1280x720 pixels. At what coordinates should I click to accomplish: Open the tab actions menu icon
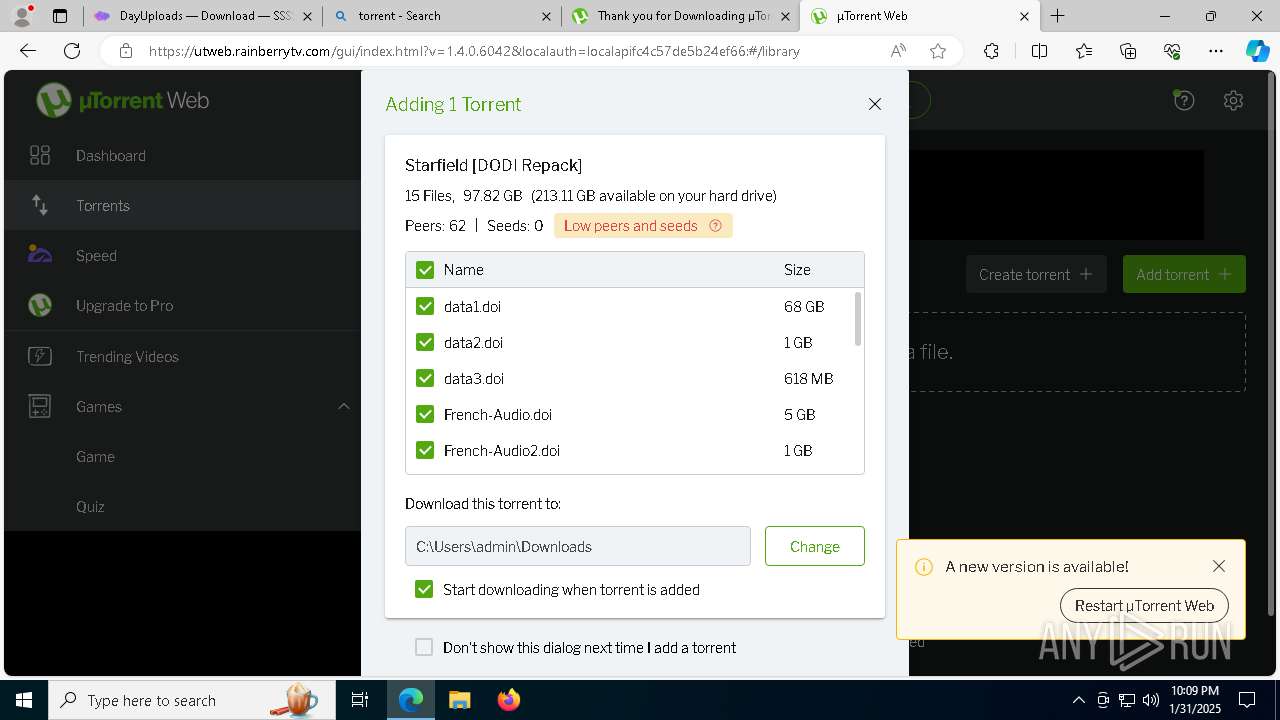pos(60,16)
